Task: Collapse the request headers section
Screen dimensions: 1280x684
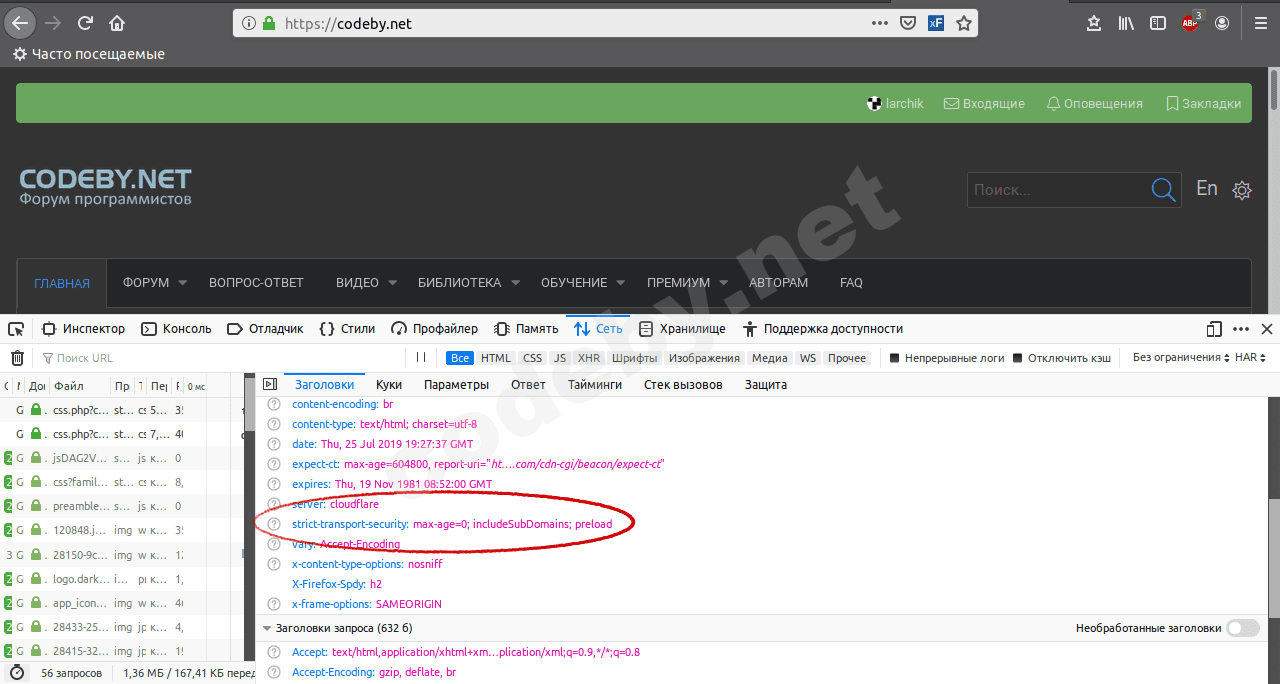Action: click(267, 628)
